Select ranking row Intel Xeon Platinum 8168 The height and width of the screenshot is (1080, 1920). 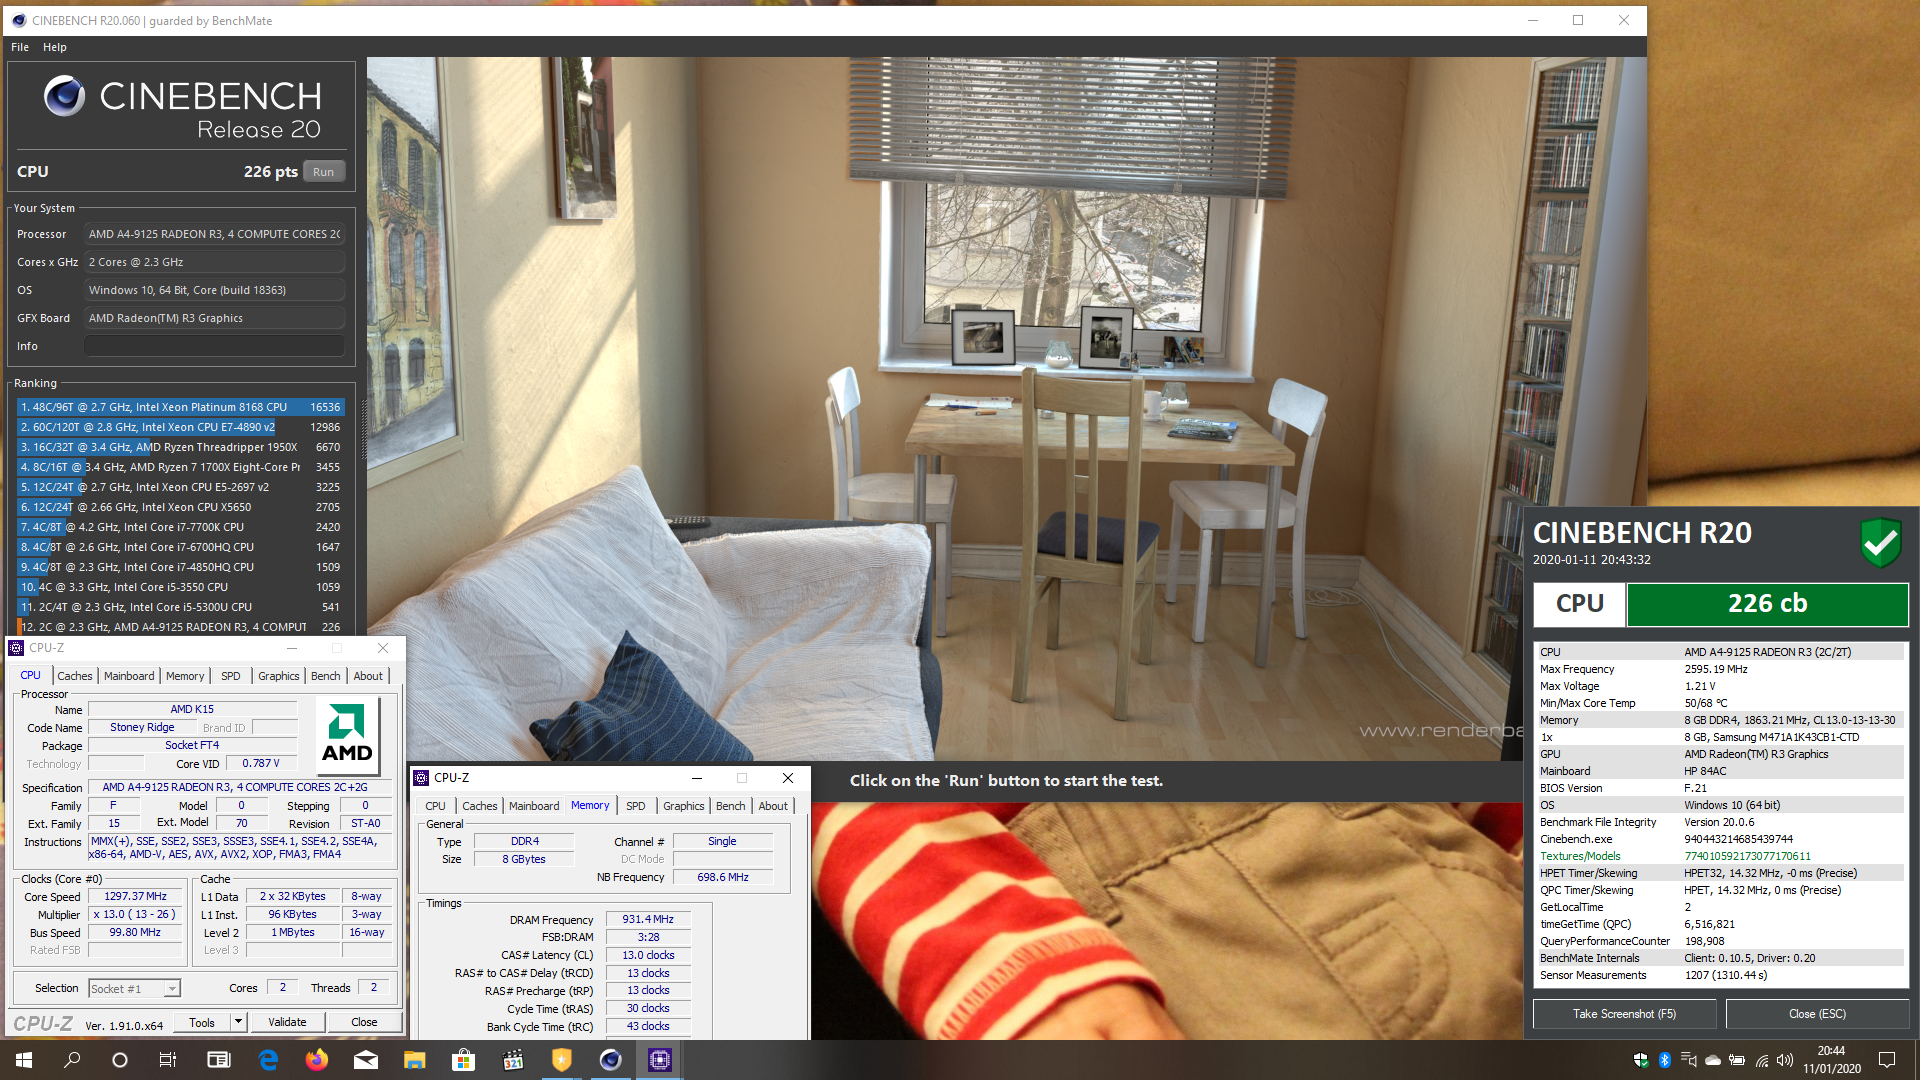tap(180, 407)
